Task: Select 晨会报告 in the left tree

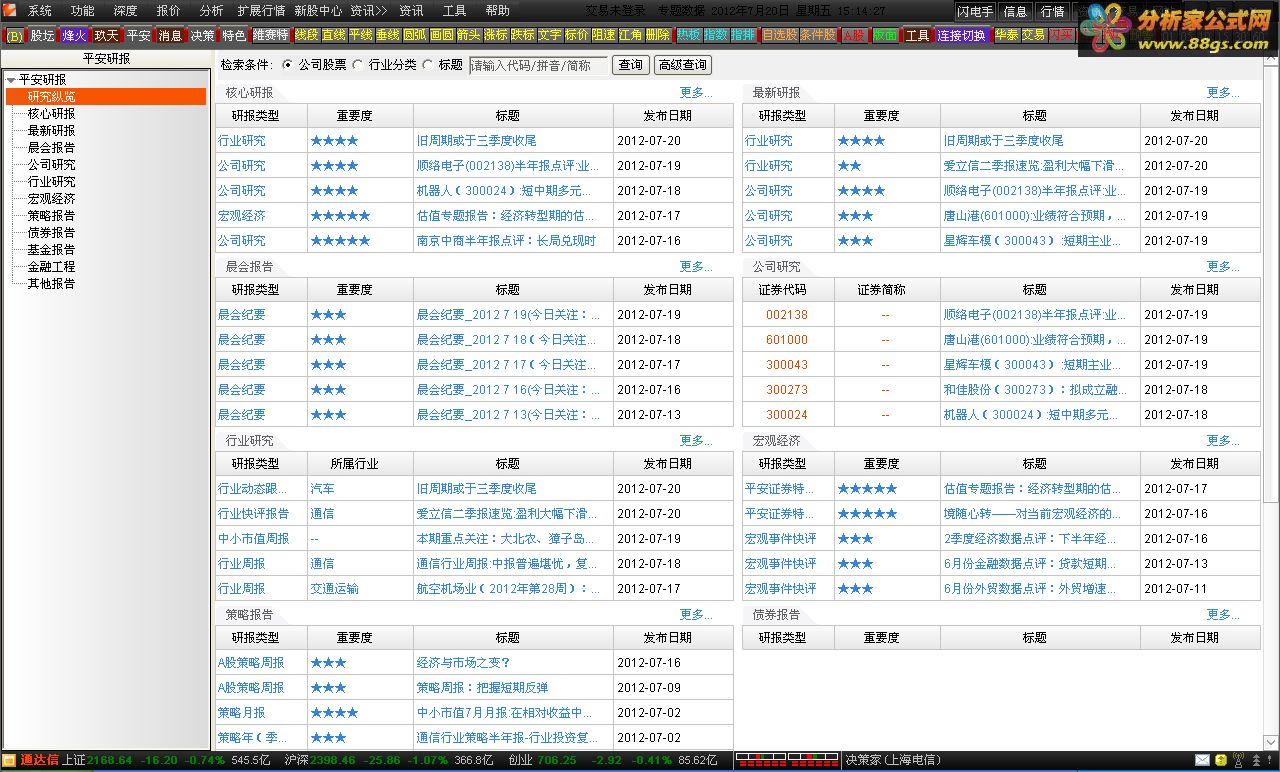Action: tap(51, 148)
